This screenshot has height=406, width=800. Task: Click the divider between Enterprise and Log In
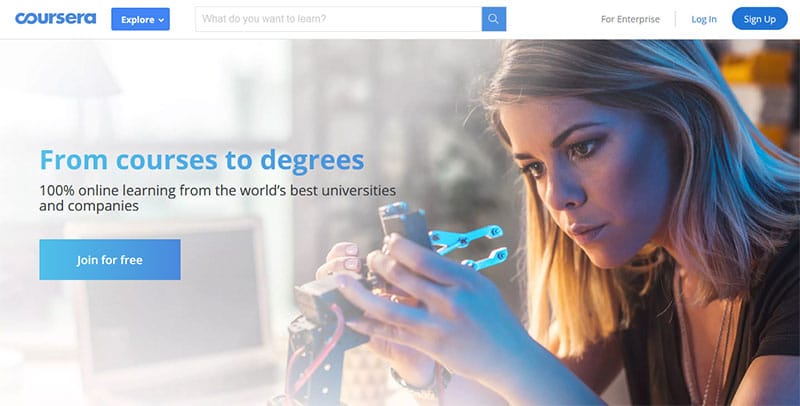676,19
